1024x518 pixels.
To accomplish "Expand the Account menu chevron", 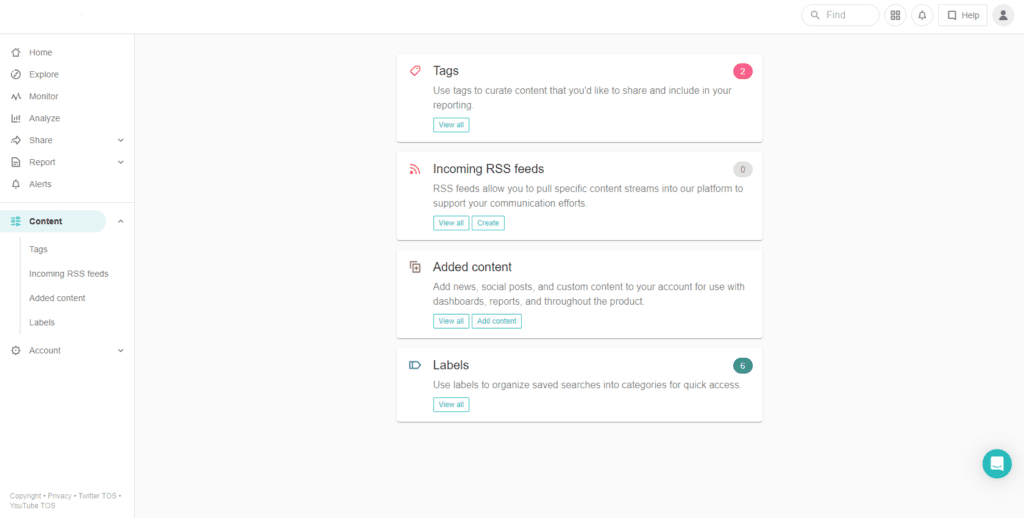I will 120,351.
